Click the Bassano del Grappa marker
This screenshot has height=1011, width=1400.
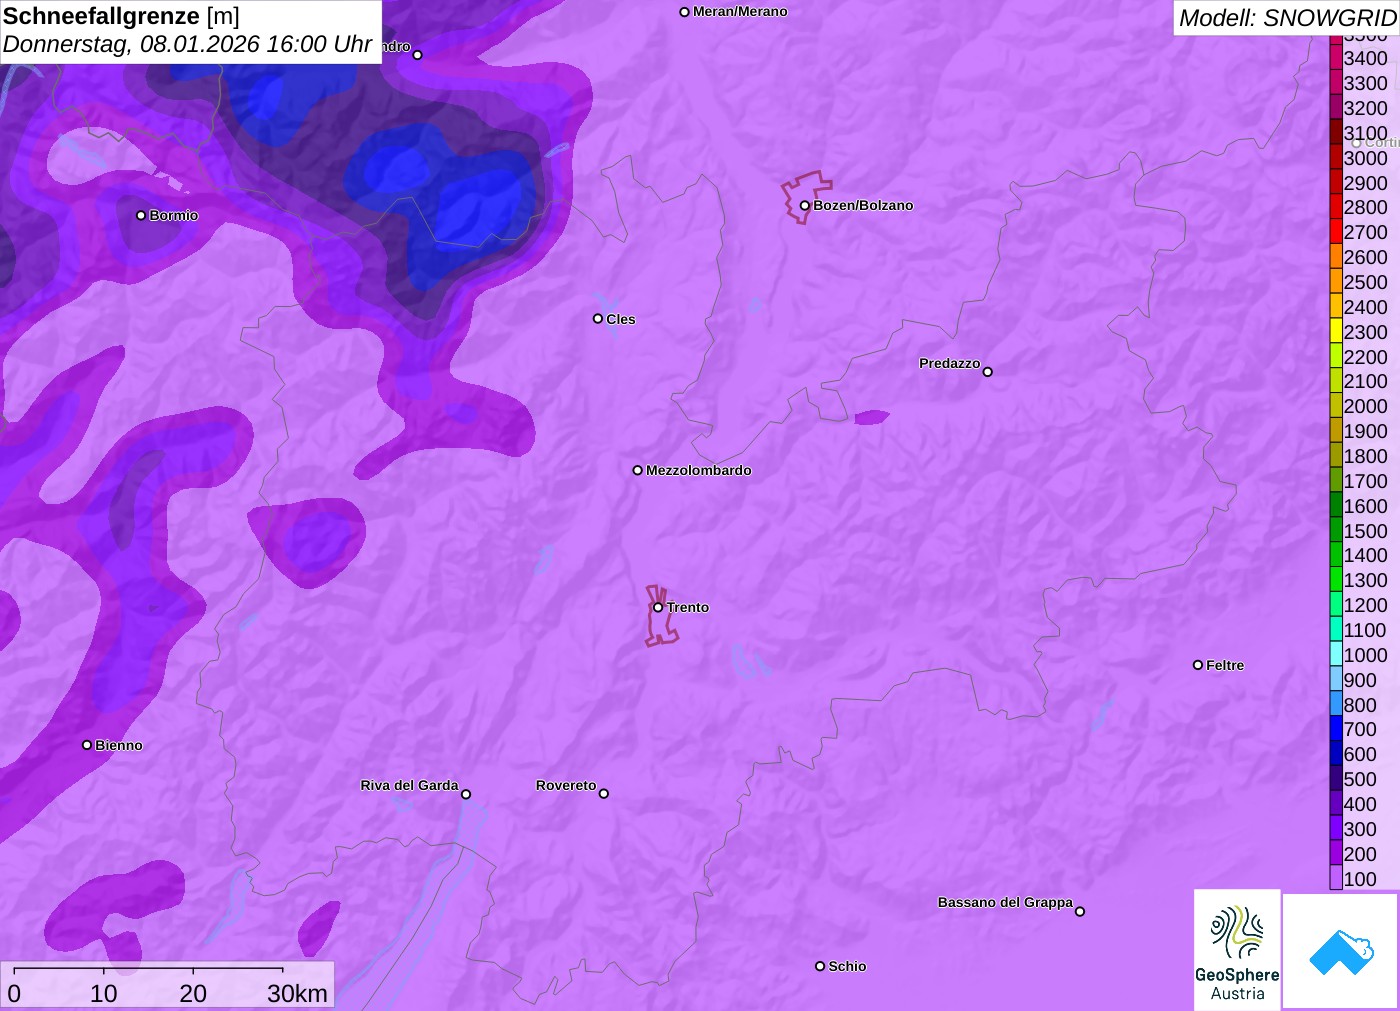click(1080, 911)
